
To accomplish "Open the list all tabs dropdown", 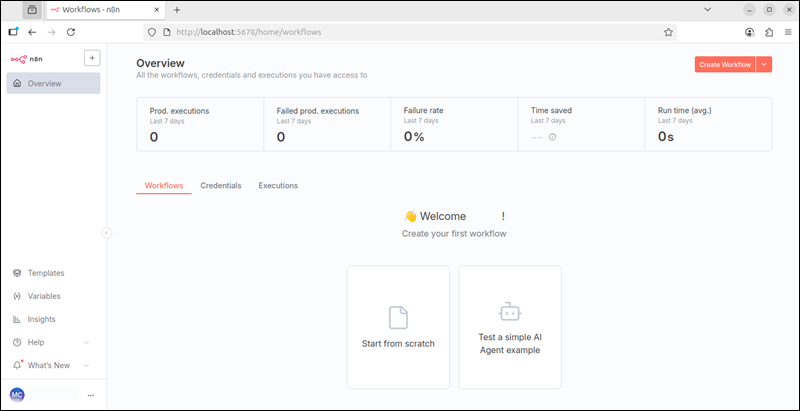I will tap(708, 9).
